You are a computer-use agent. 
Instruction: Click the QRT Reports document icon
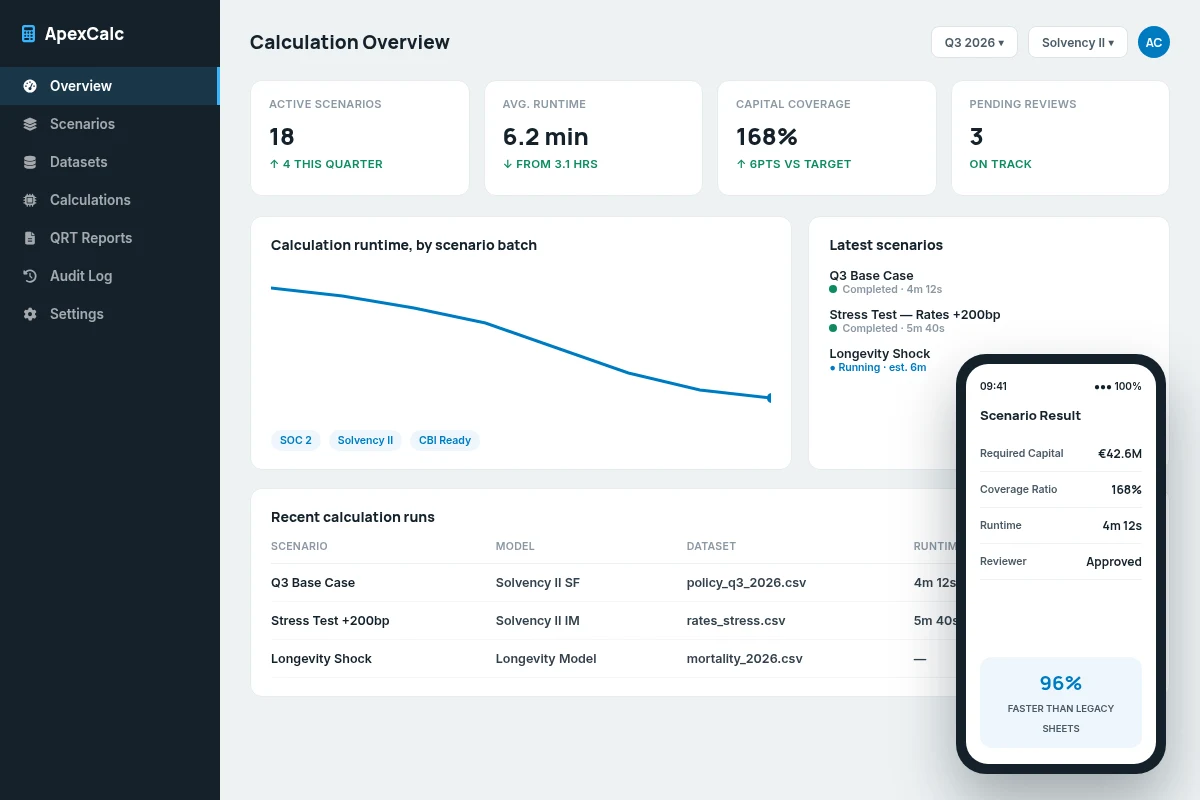pos(30,238)
